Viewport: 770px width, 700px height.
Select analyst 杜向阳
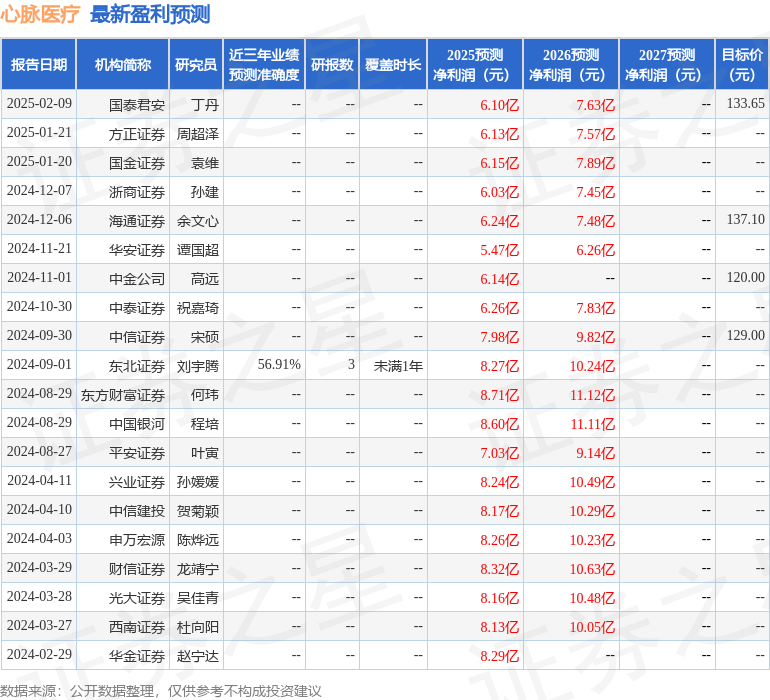click(198, 627)
